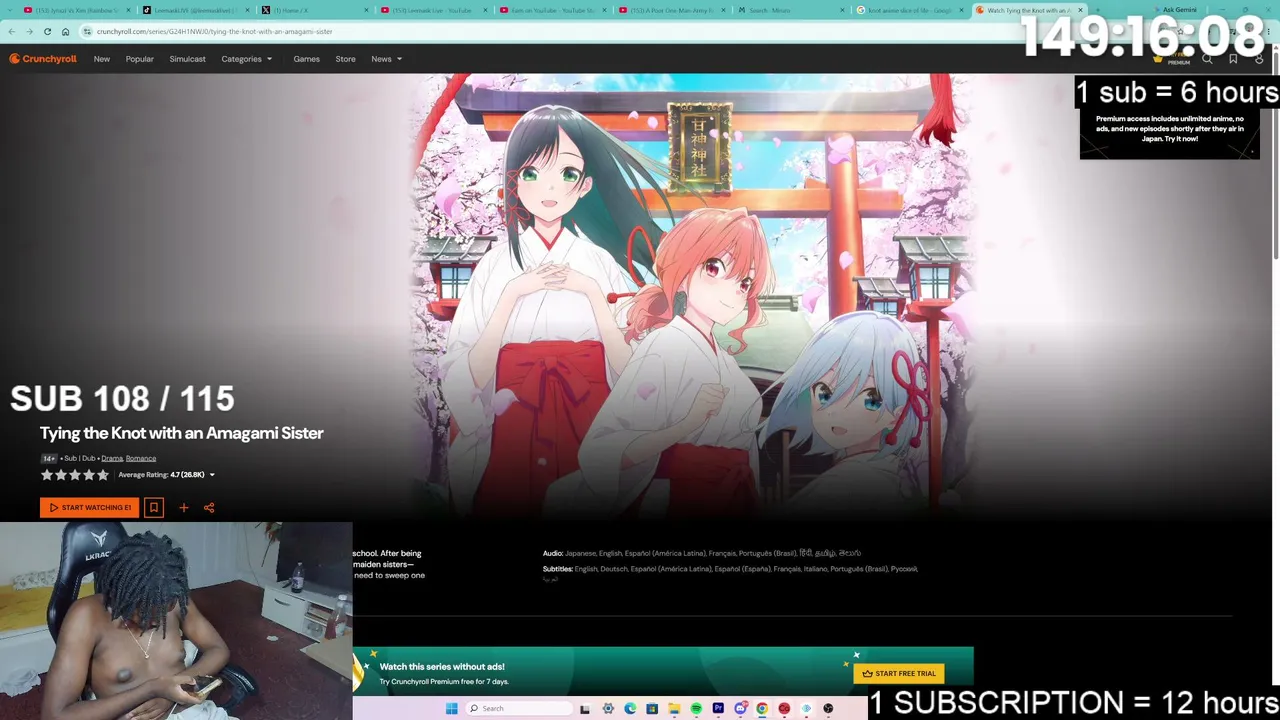Click Start Watching E1 button
Viewport: 1280px width, 720px height.
coord(90,508)
